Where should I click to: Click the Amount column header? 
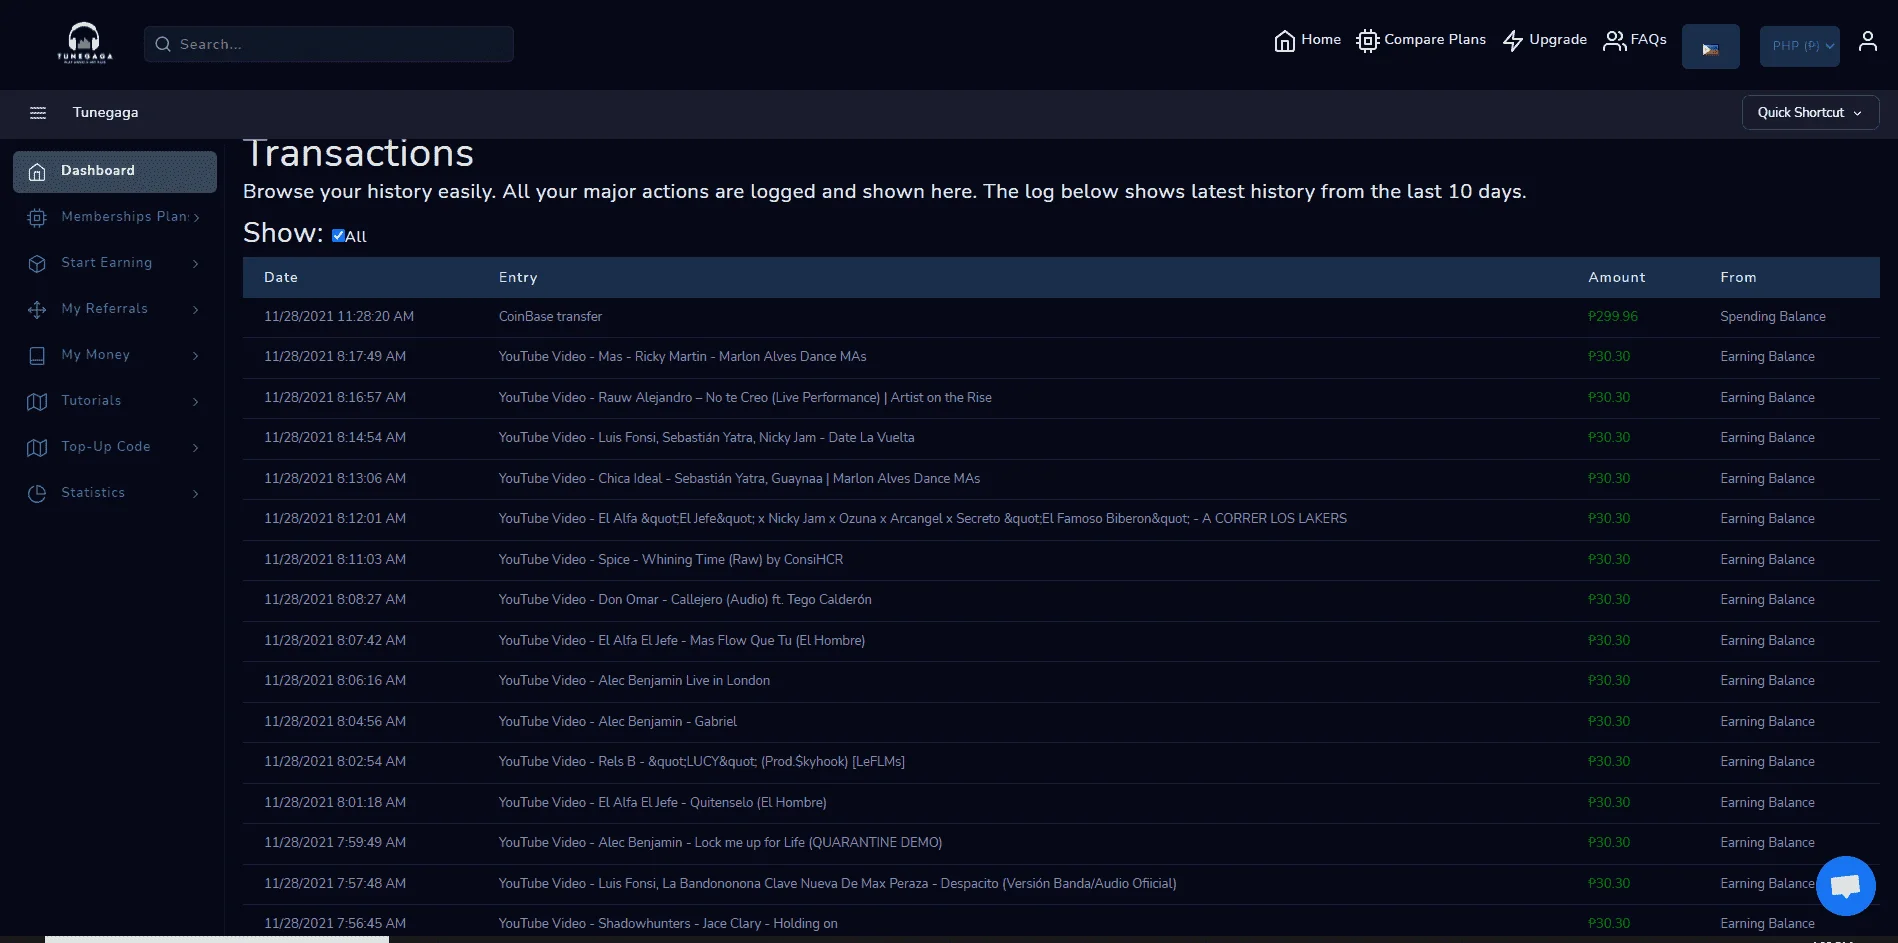1616,278
